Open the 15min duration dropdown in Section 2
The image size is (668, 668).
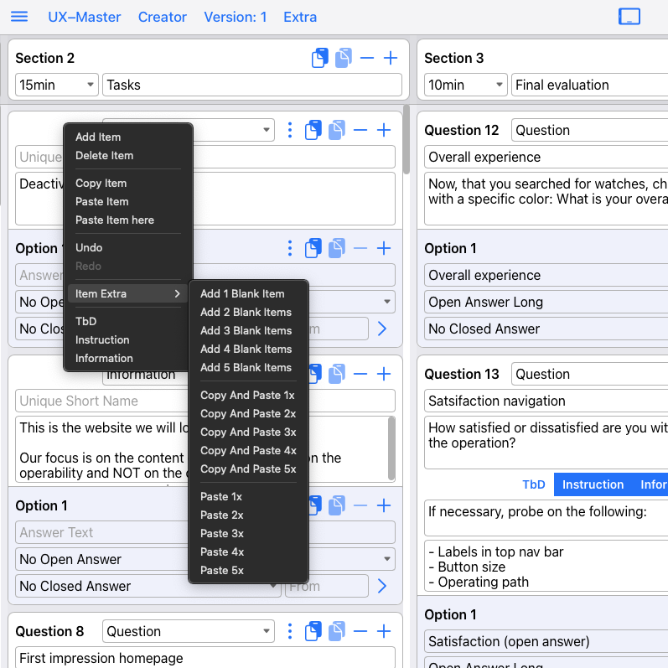pos(57,85)
